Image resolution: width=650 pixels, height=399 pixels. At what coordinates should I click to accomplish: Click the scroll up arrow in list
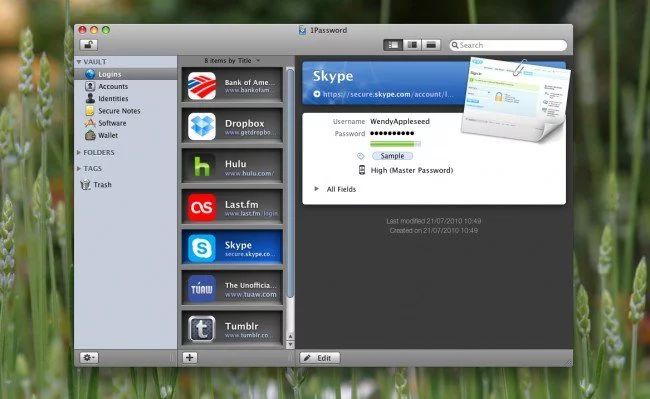coord(291,336)
